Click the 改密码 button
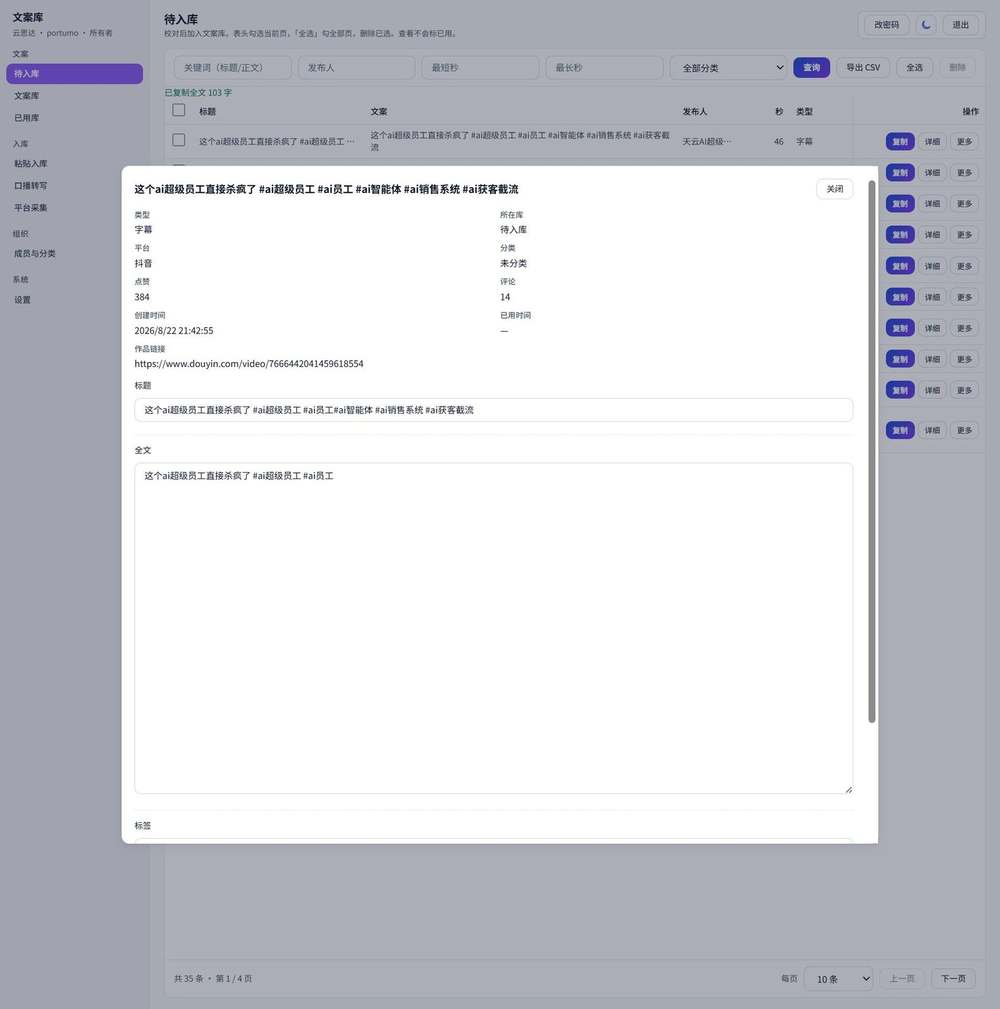The width and height of the screenshot is (1000, 1009). 886,25
